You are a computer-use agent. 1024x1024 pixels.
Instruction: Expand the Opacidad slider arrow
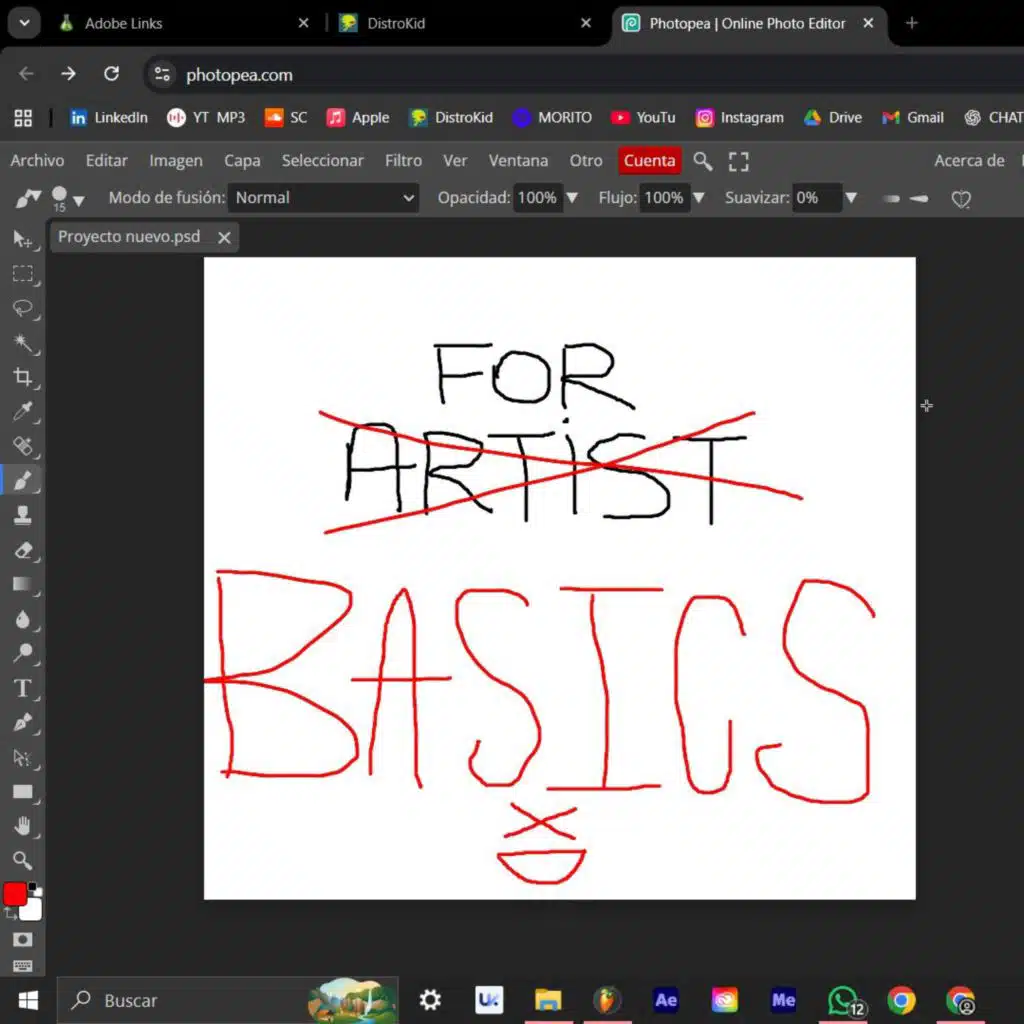coord(572,198)
